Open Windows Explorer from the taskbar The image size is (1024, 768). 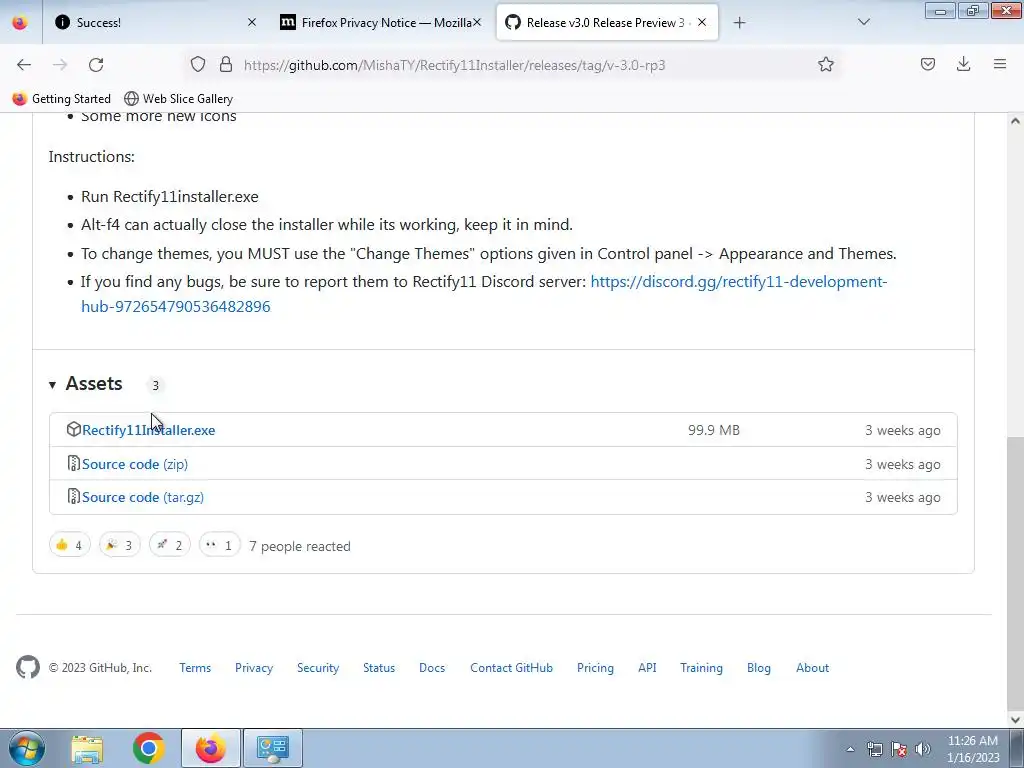coord(87,749)
